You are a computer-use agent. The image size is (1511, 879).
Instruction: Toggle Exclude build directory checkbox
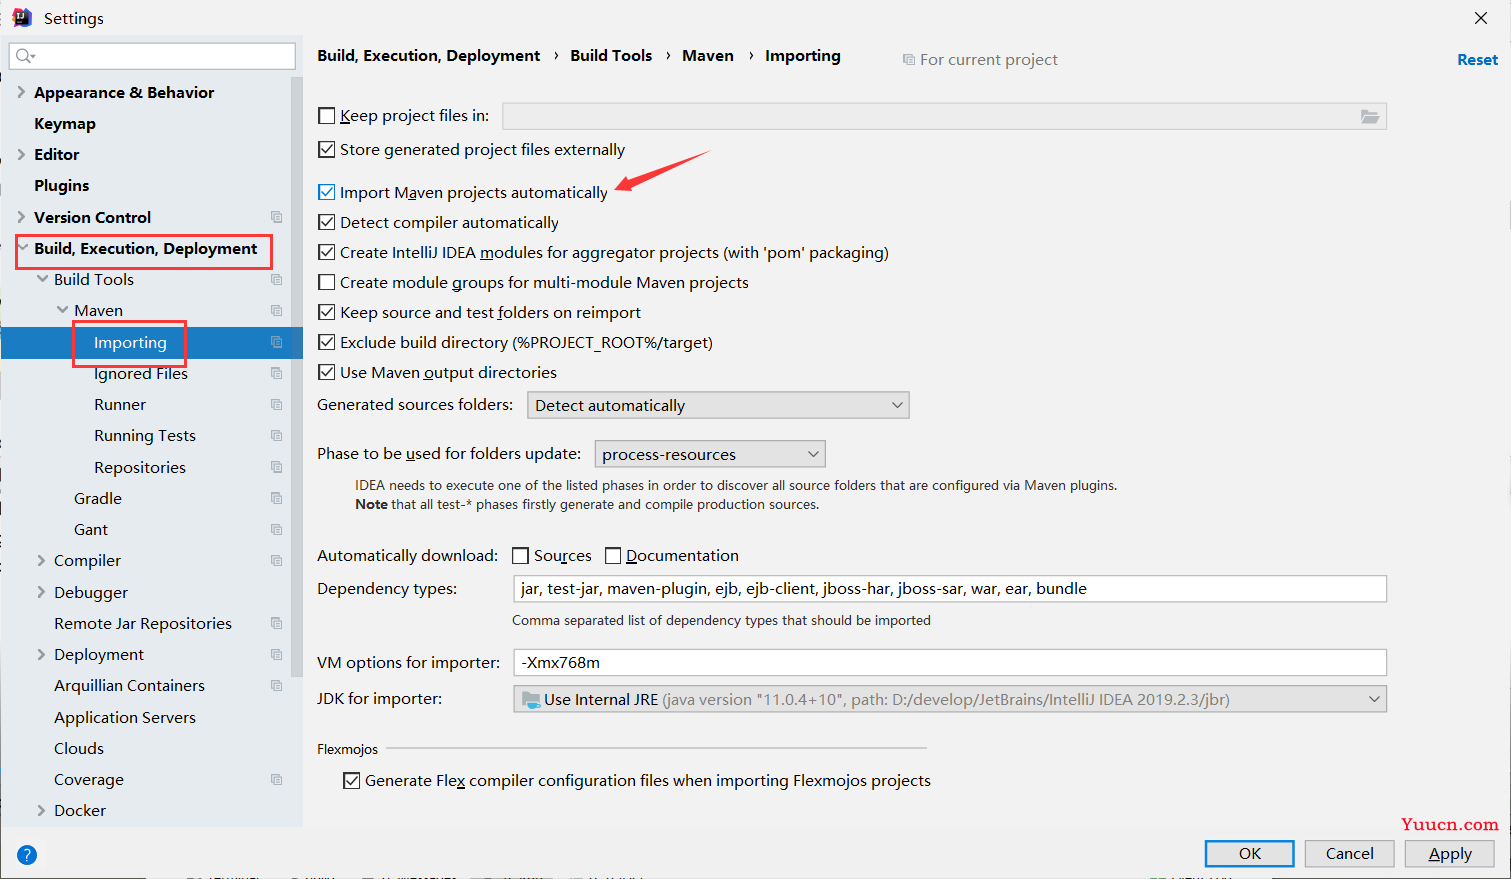pos(327,342)
